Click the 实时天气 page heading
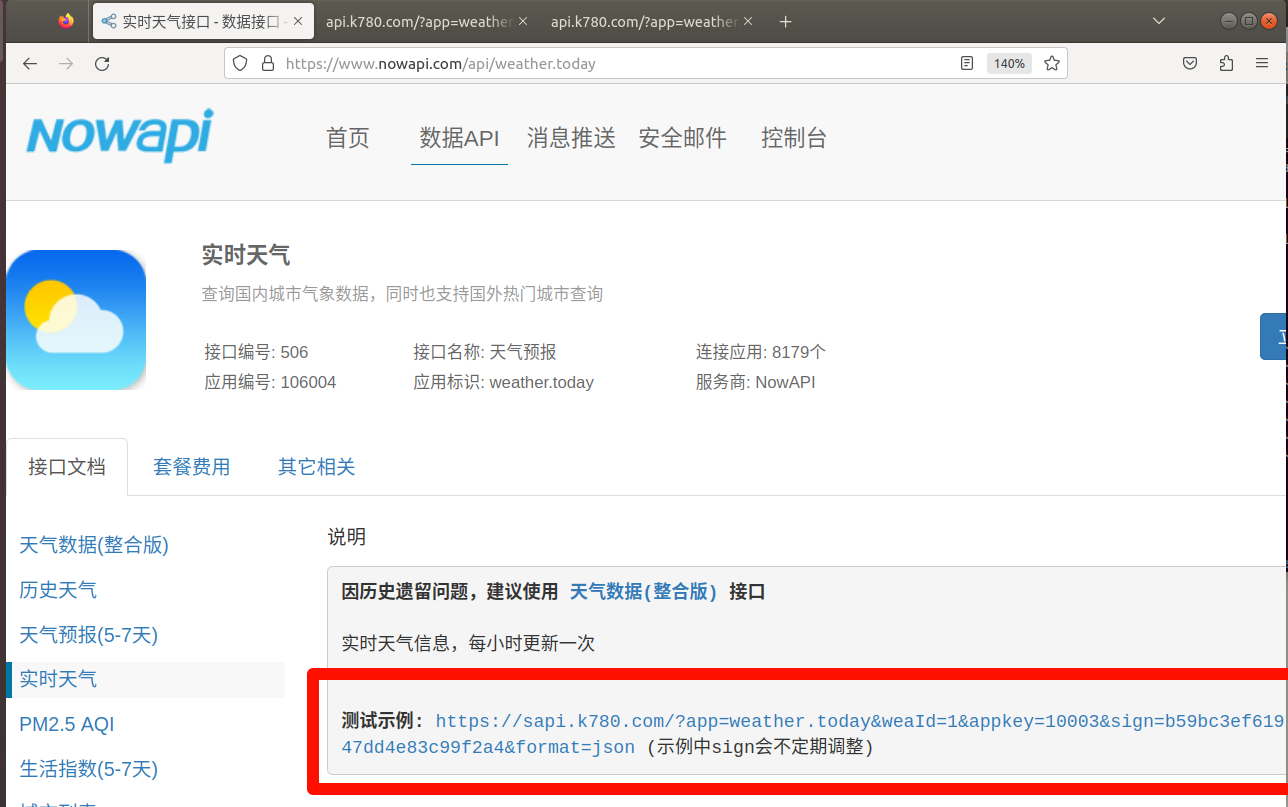This screenshot has height=807, width=1288. point(246,255)
